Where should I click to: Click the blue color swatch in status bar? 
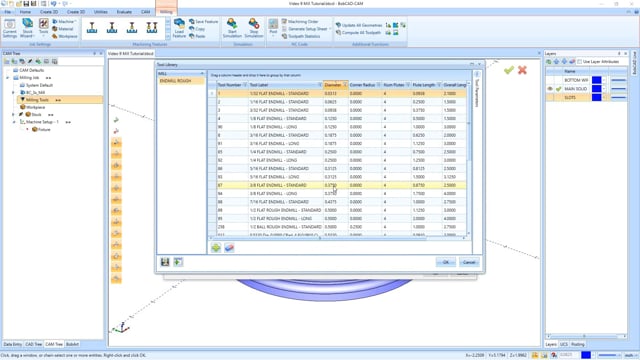pyautogui.click(x=586, y=355)
